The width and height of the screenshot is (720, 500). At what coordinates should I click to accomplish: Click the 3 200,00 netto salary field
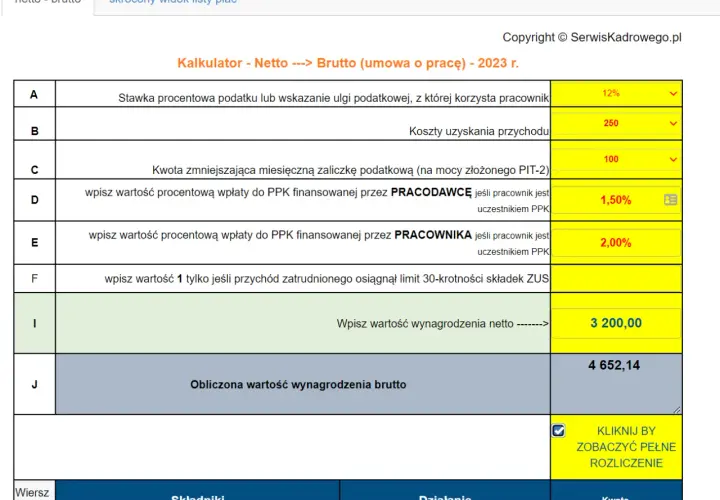[616, 323]
